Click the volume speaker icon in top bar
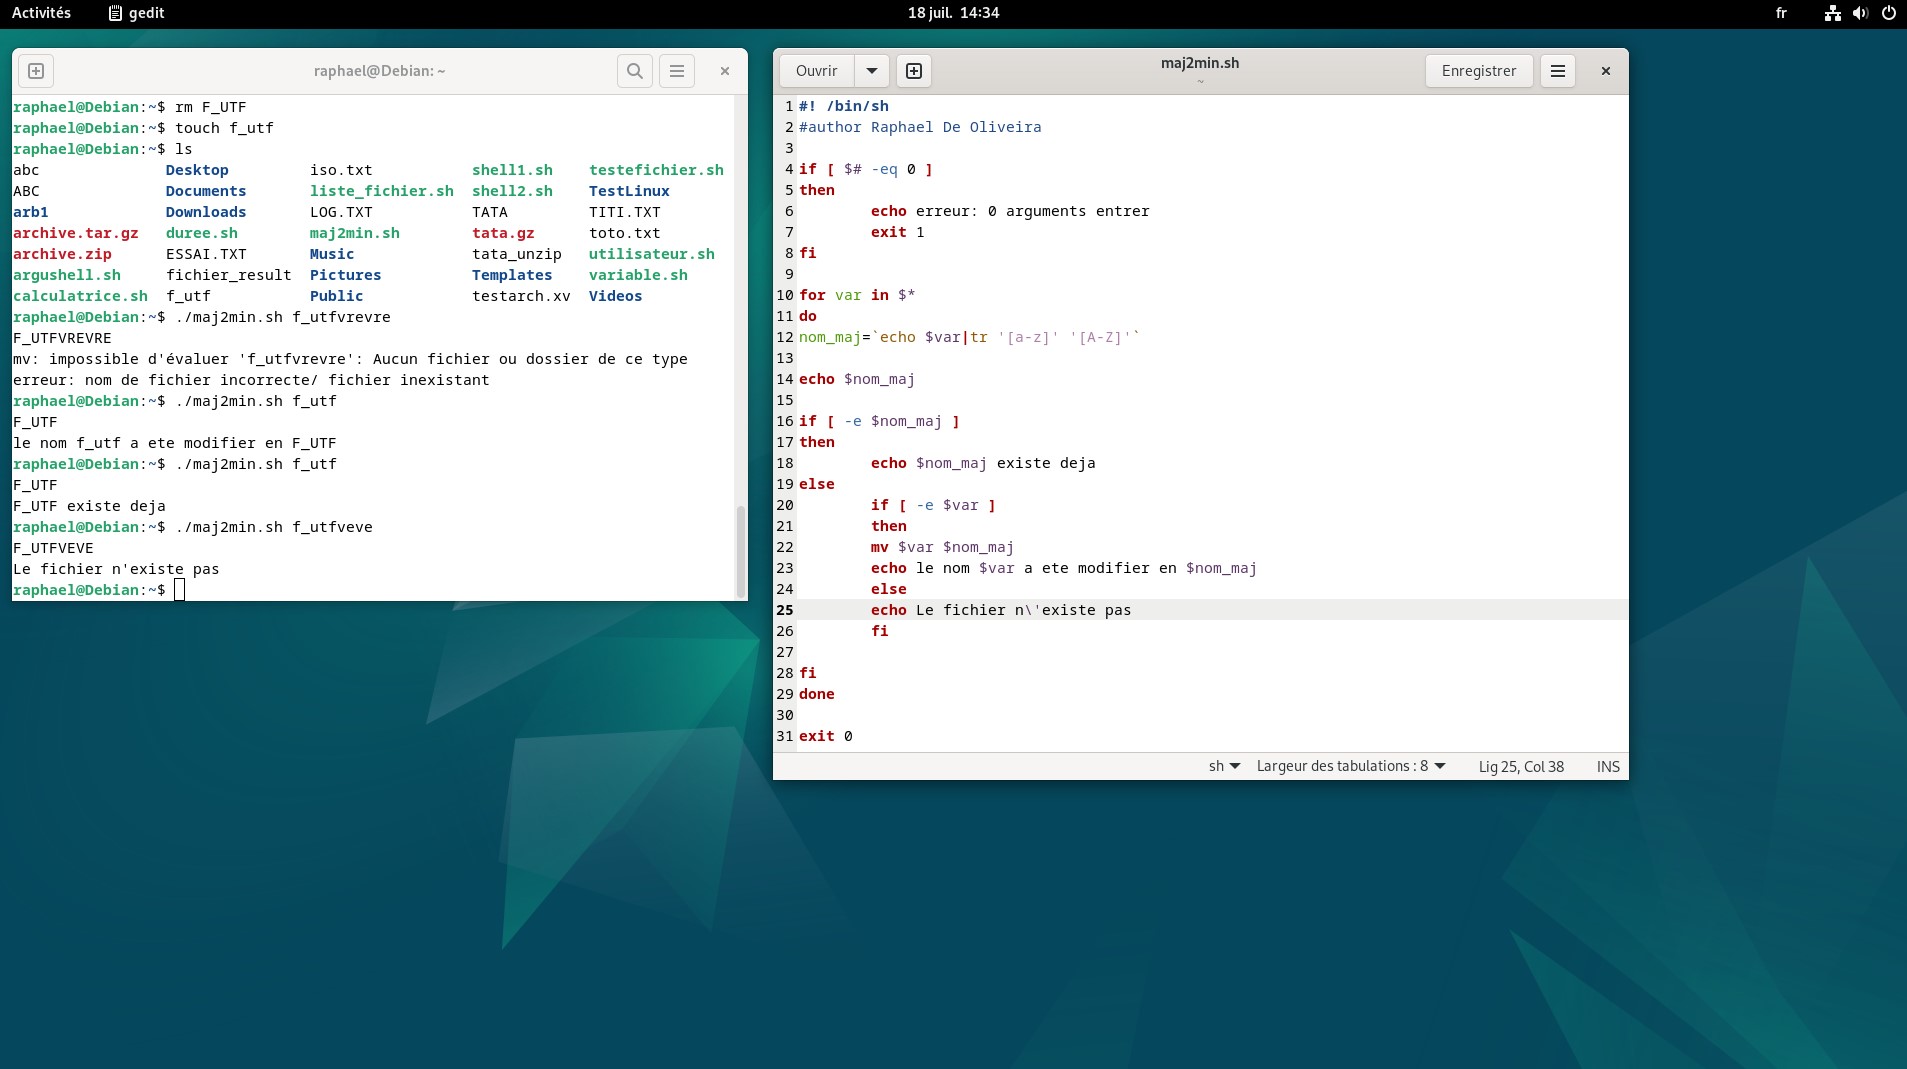Screen dimensions: 1907x1069 click(x=1860, y=13)
